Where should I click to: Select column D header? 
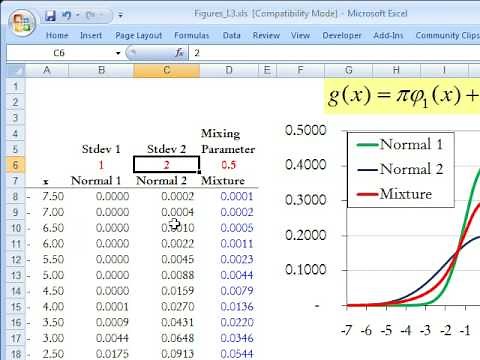pyautogui.click(x=229, y=70)
